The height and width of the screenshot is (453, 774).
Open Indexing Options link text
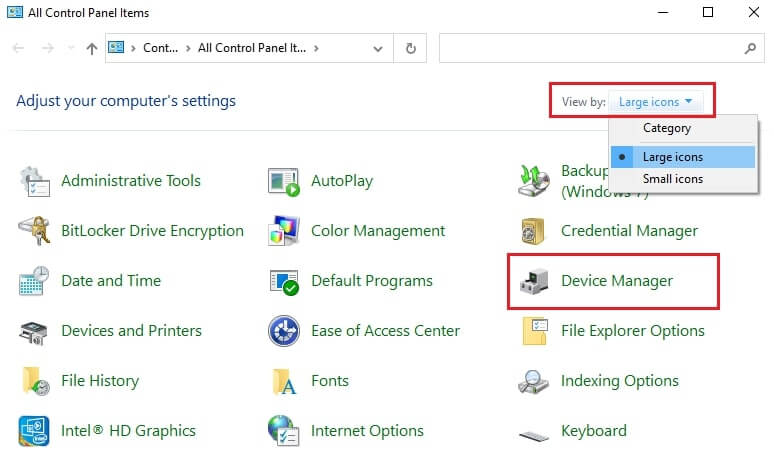620,381
